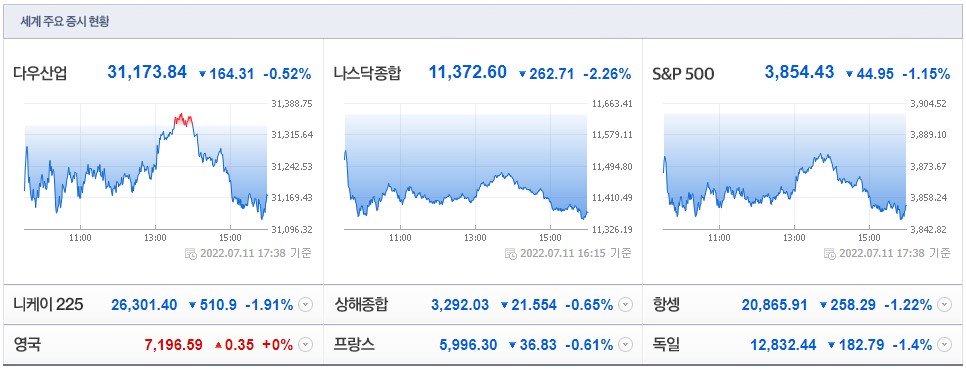Image resolution: width=966 pixels, height=370 pixels.
Task: Click the 다우산업 down-arrow change indicator
Action: tap(202, 74)
